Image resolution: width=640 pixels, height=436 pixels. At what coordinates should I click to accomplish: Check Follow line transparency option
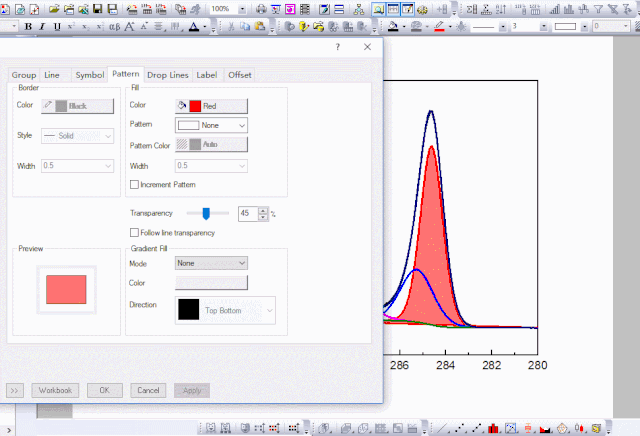coord(135,233)
